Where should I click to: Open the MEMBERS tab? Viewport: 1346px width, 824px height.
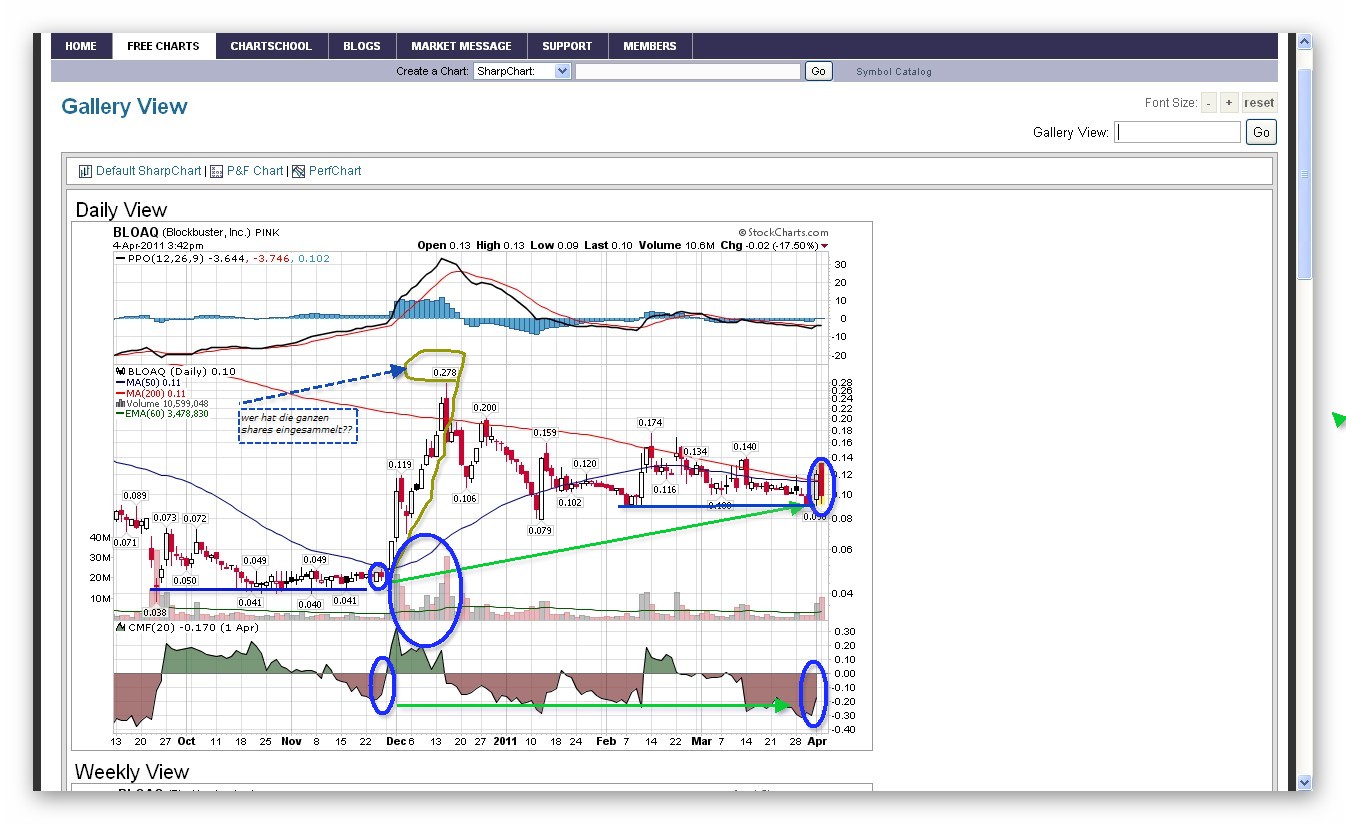click(650, 46)
